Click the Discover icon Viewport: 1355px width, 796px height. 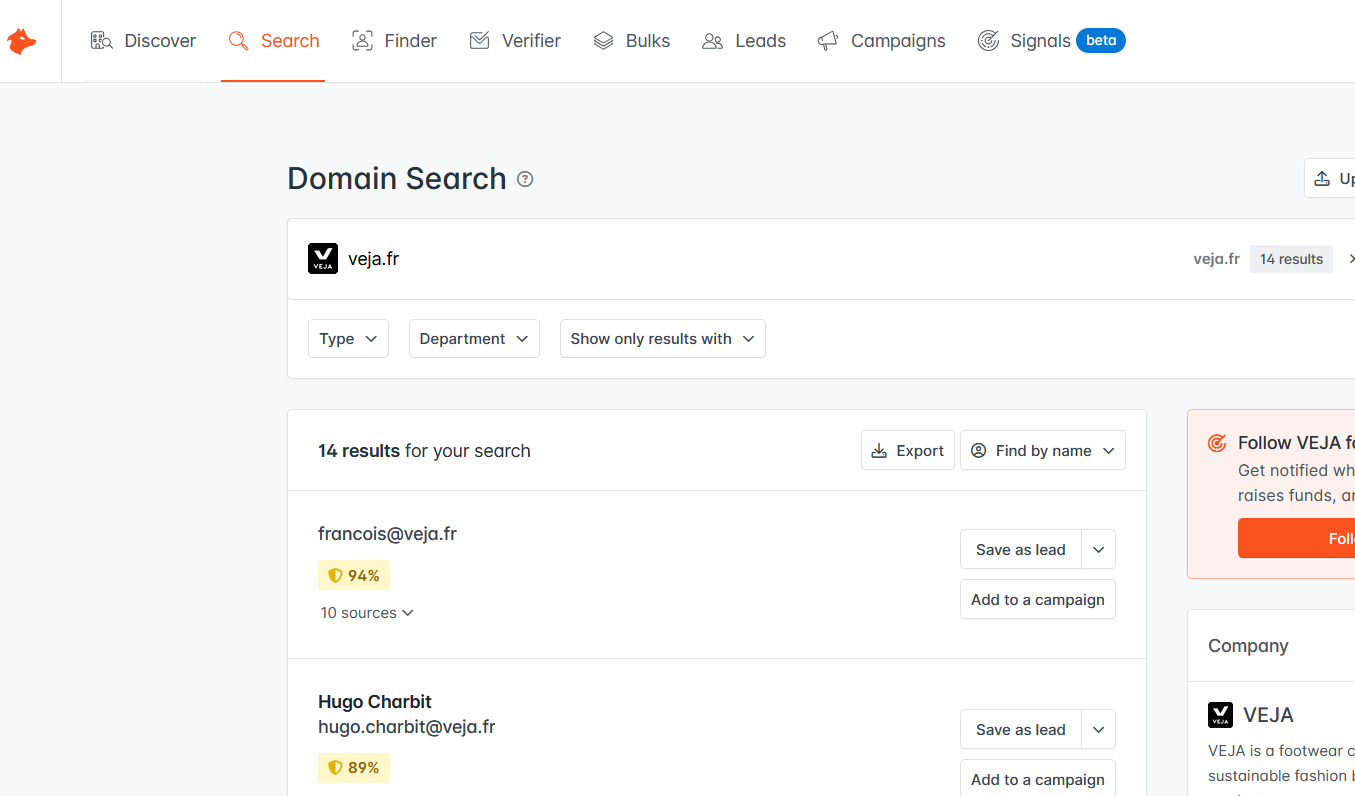click(101, 41)
